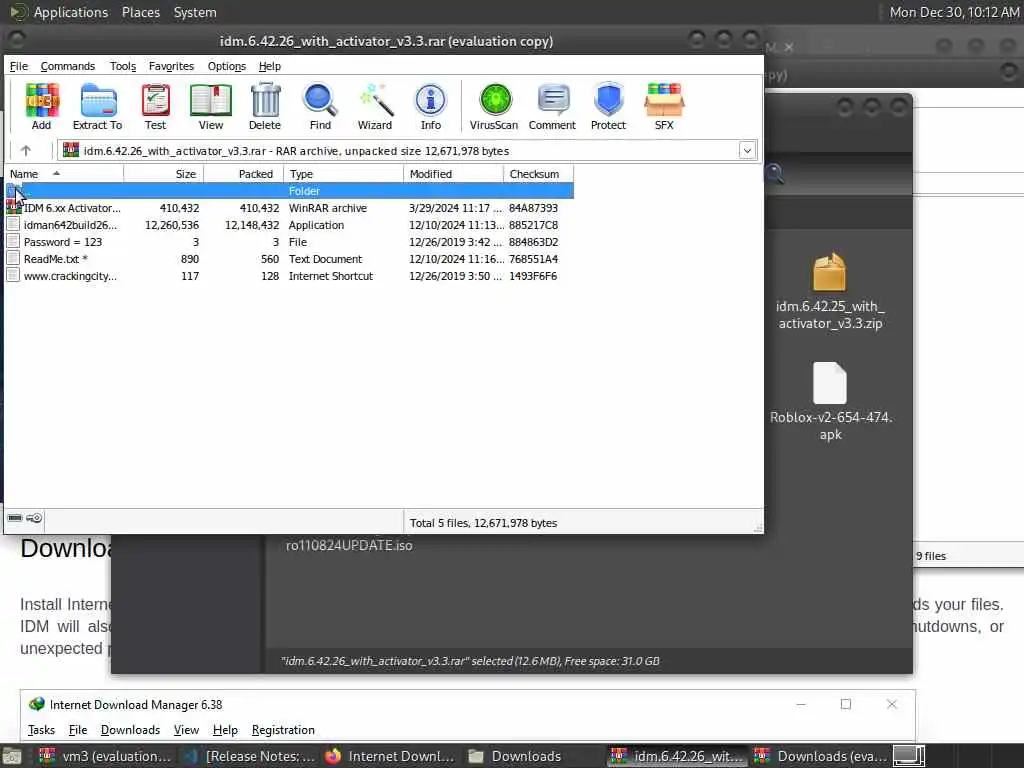Open the File menu in WinRAR
Screen dimensions: 1024x768
pos(18,66)
